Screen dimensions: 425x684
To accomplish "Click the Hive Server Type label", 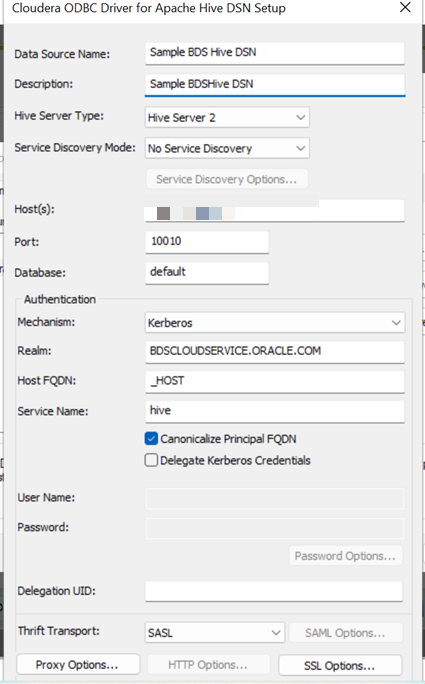I will [x=59, y=116].
